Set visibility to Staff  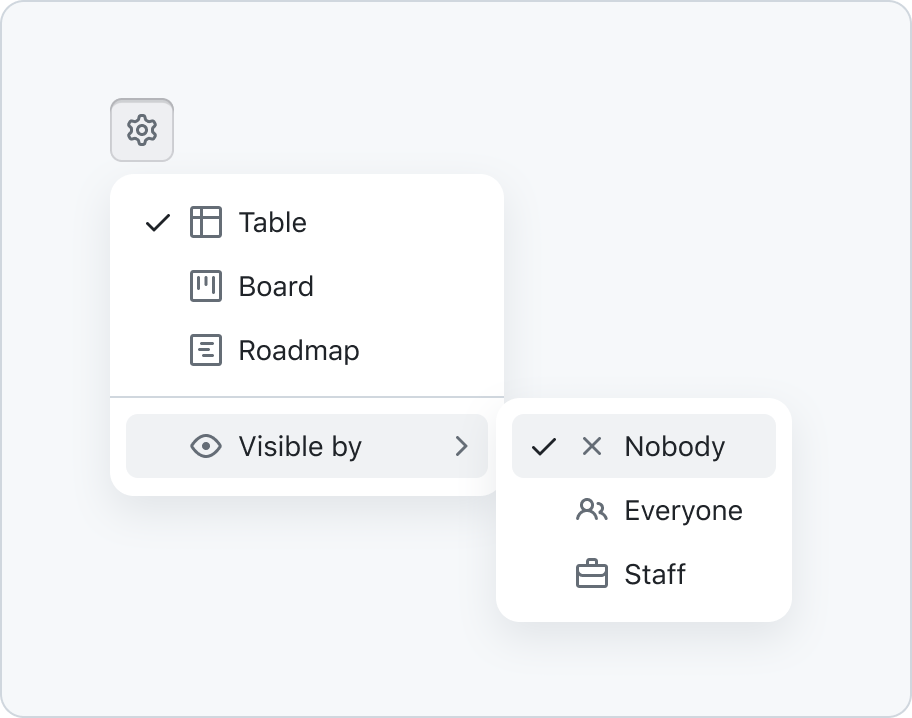(x=644, y=574)
